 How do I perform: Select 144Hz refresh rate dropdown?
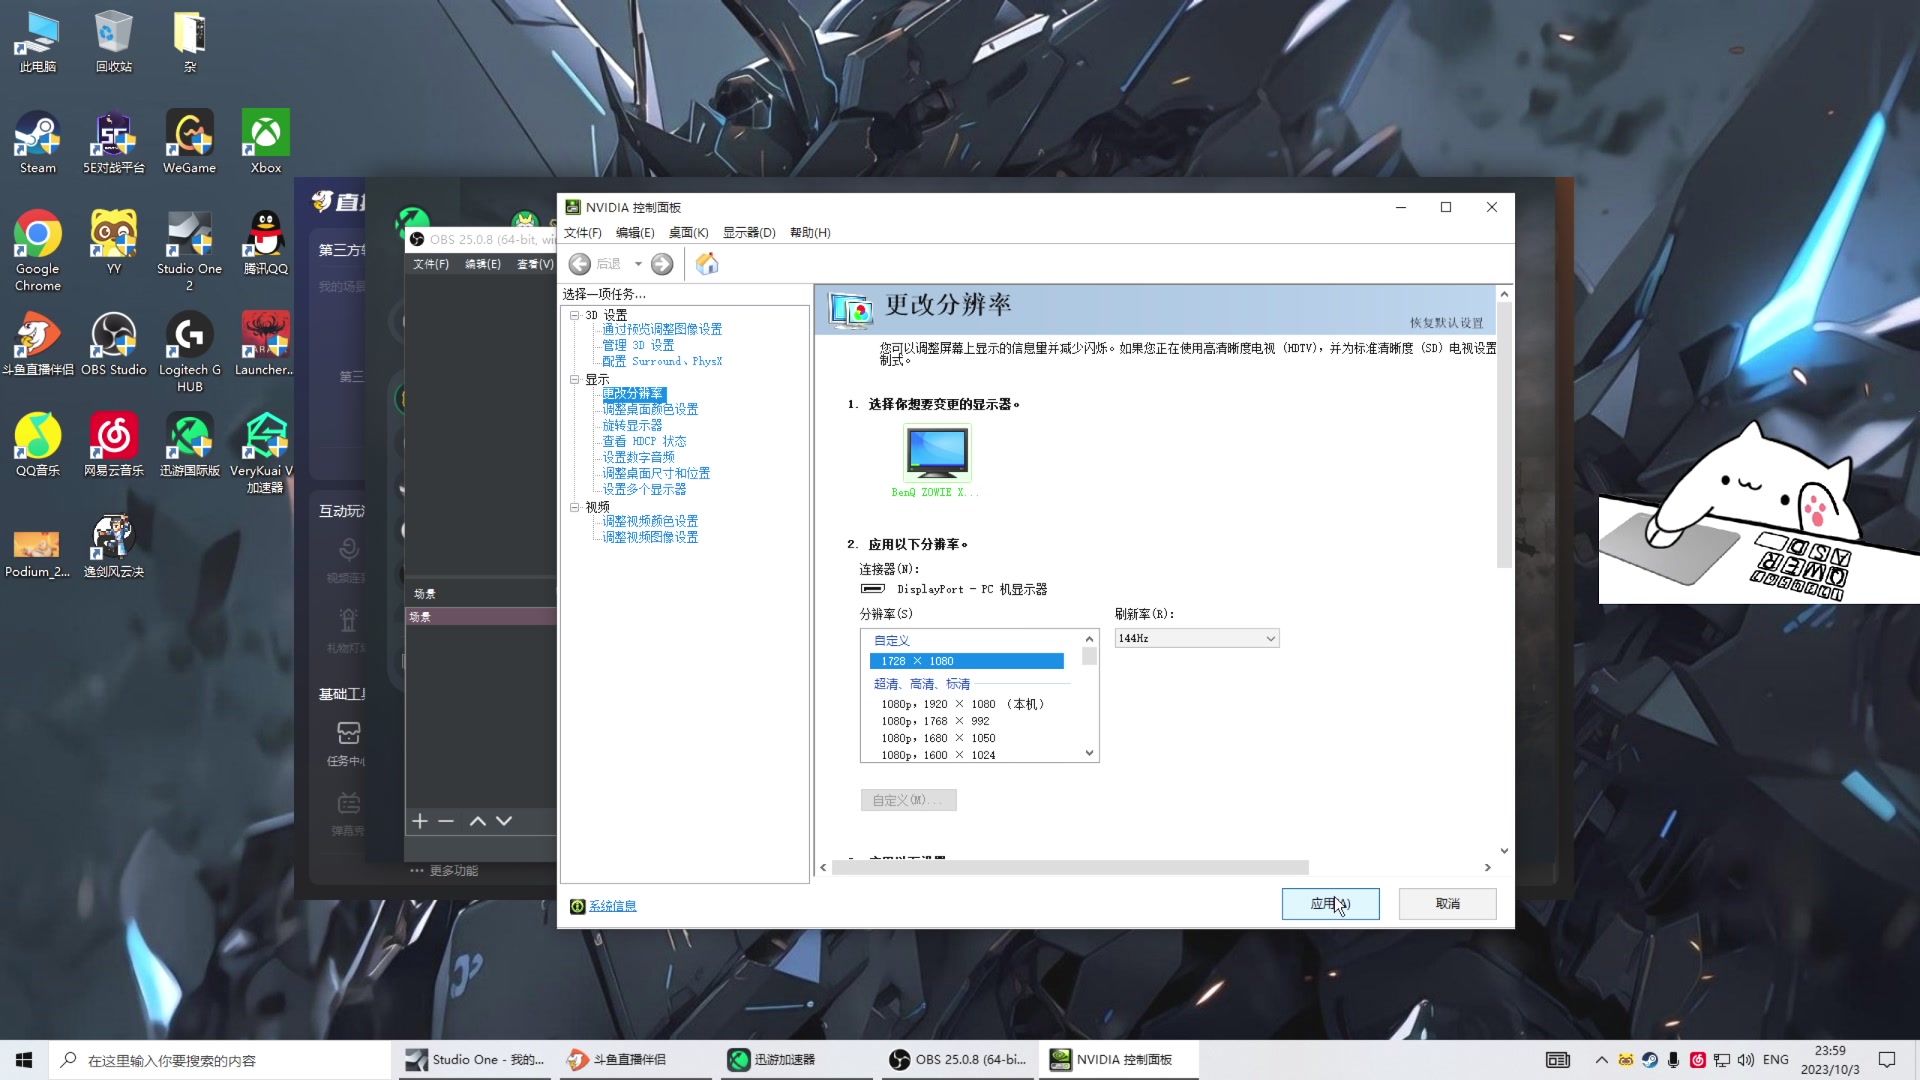[1195, 638]
